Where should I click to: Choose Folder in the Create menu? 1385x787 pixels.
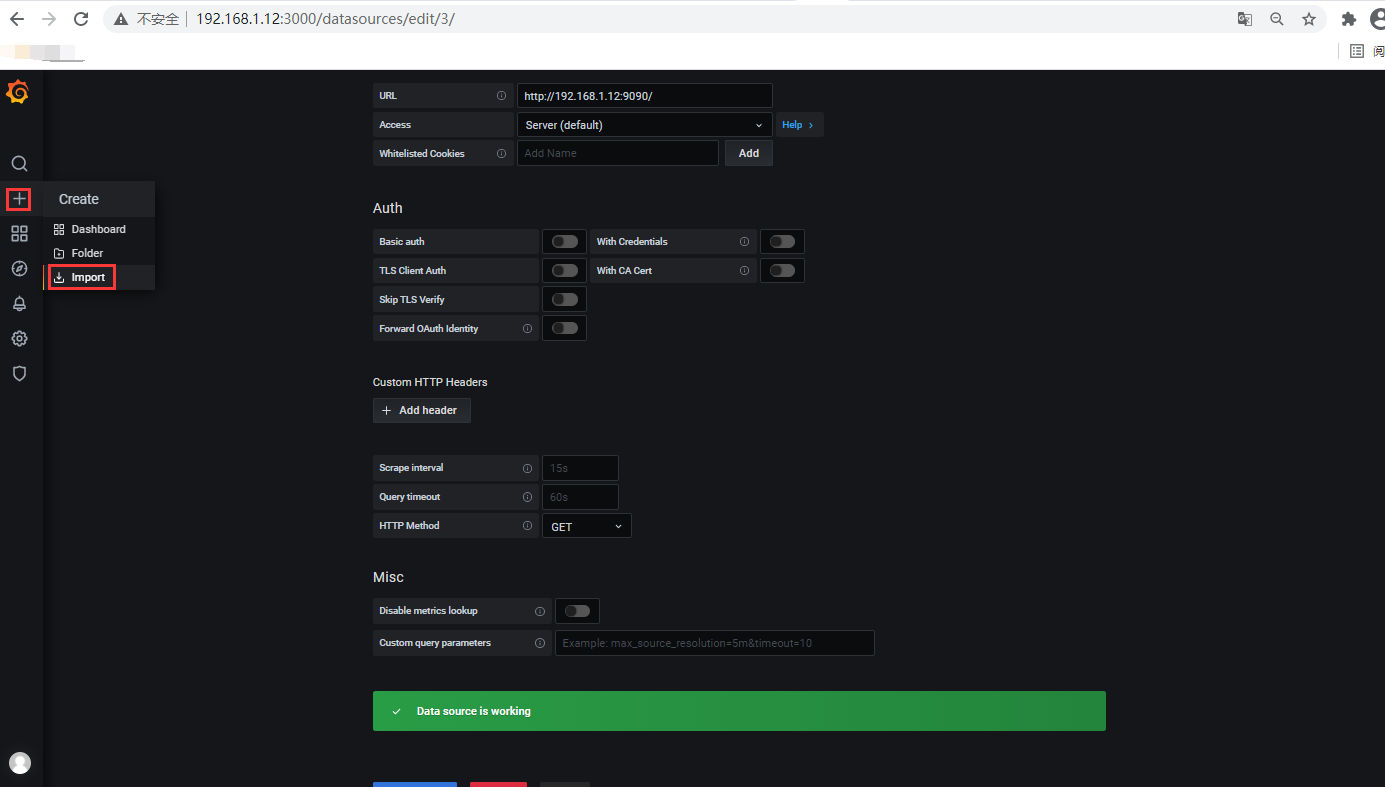[x=88, y=252]
